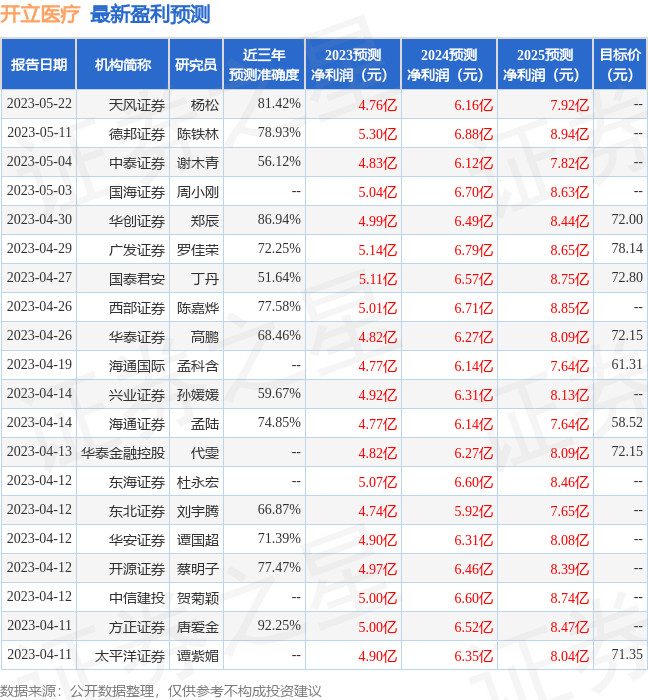Click accuracy value 92.25%

tap(279, 625)
